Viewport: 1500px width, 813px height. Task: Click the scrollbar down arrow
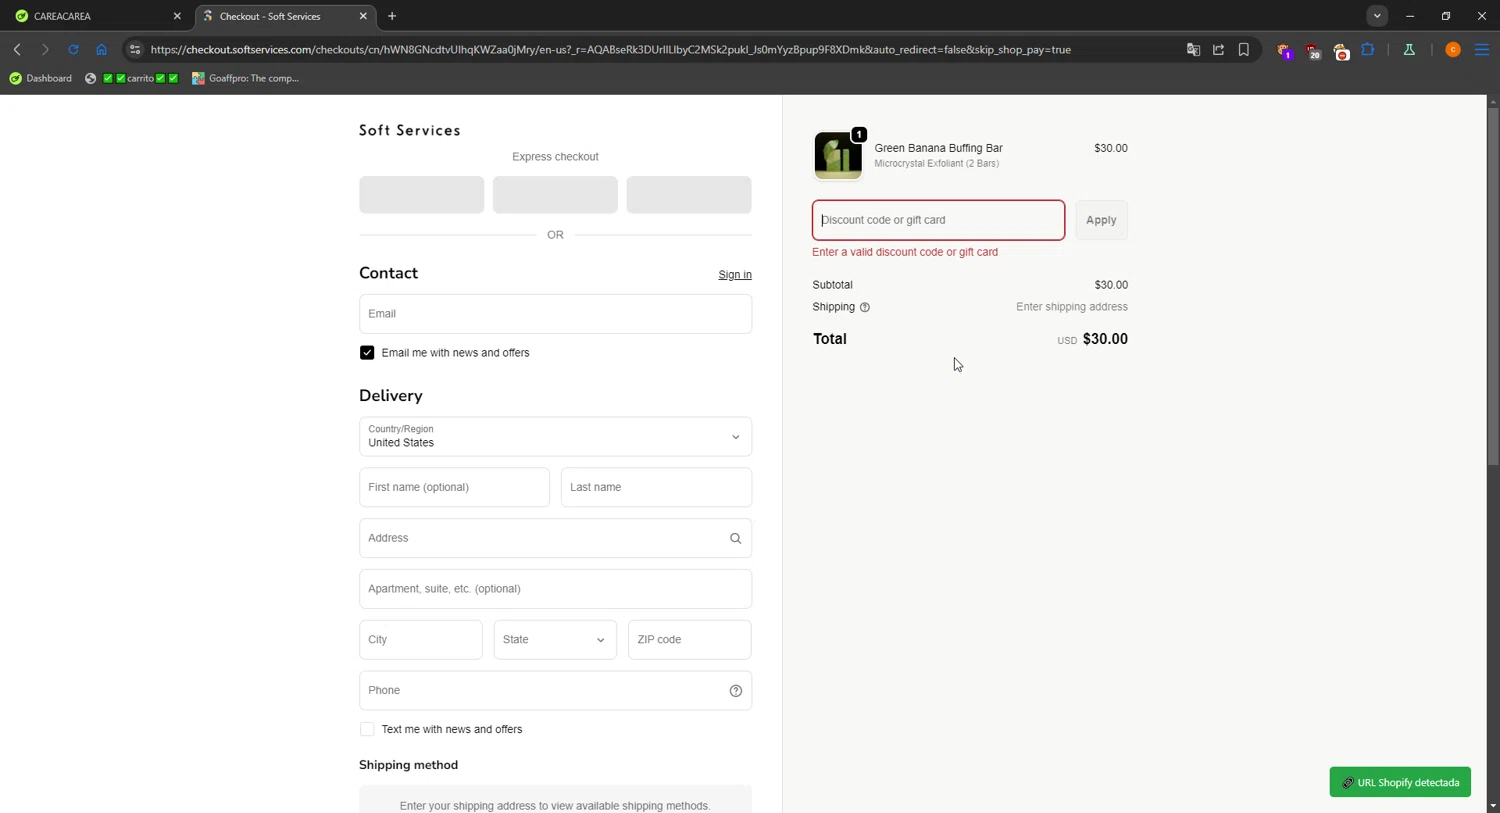pos(1493,805)
